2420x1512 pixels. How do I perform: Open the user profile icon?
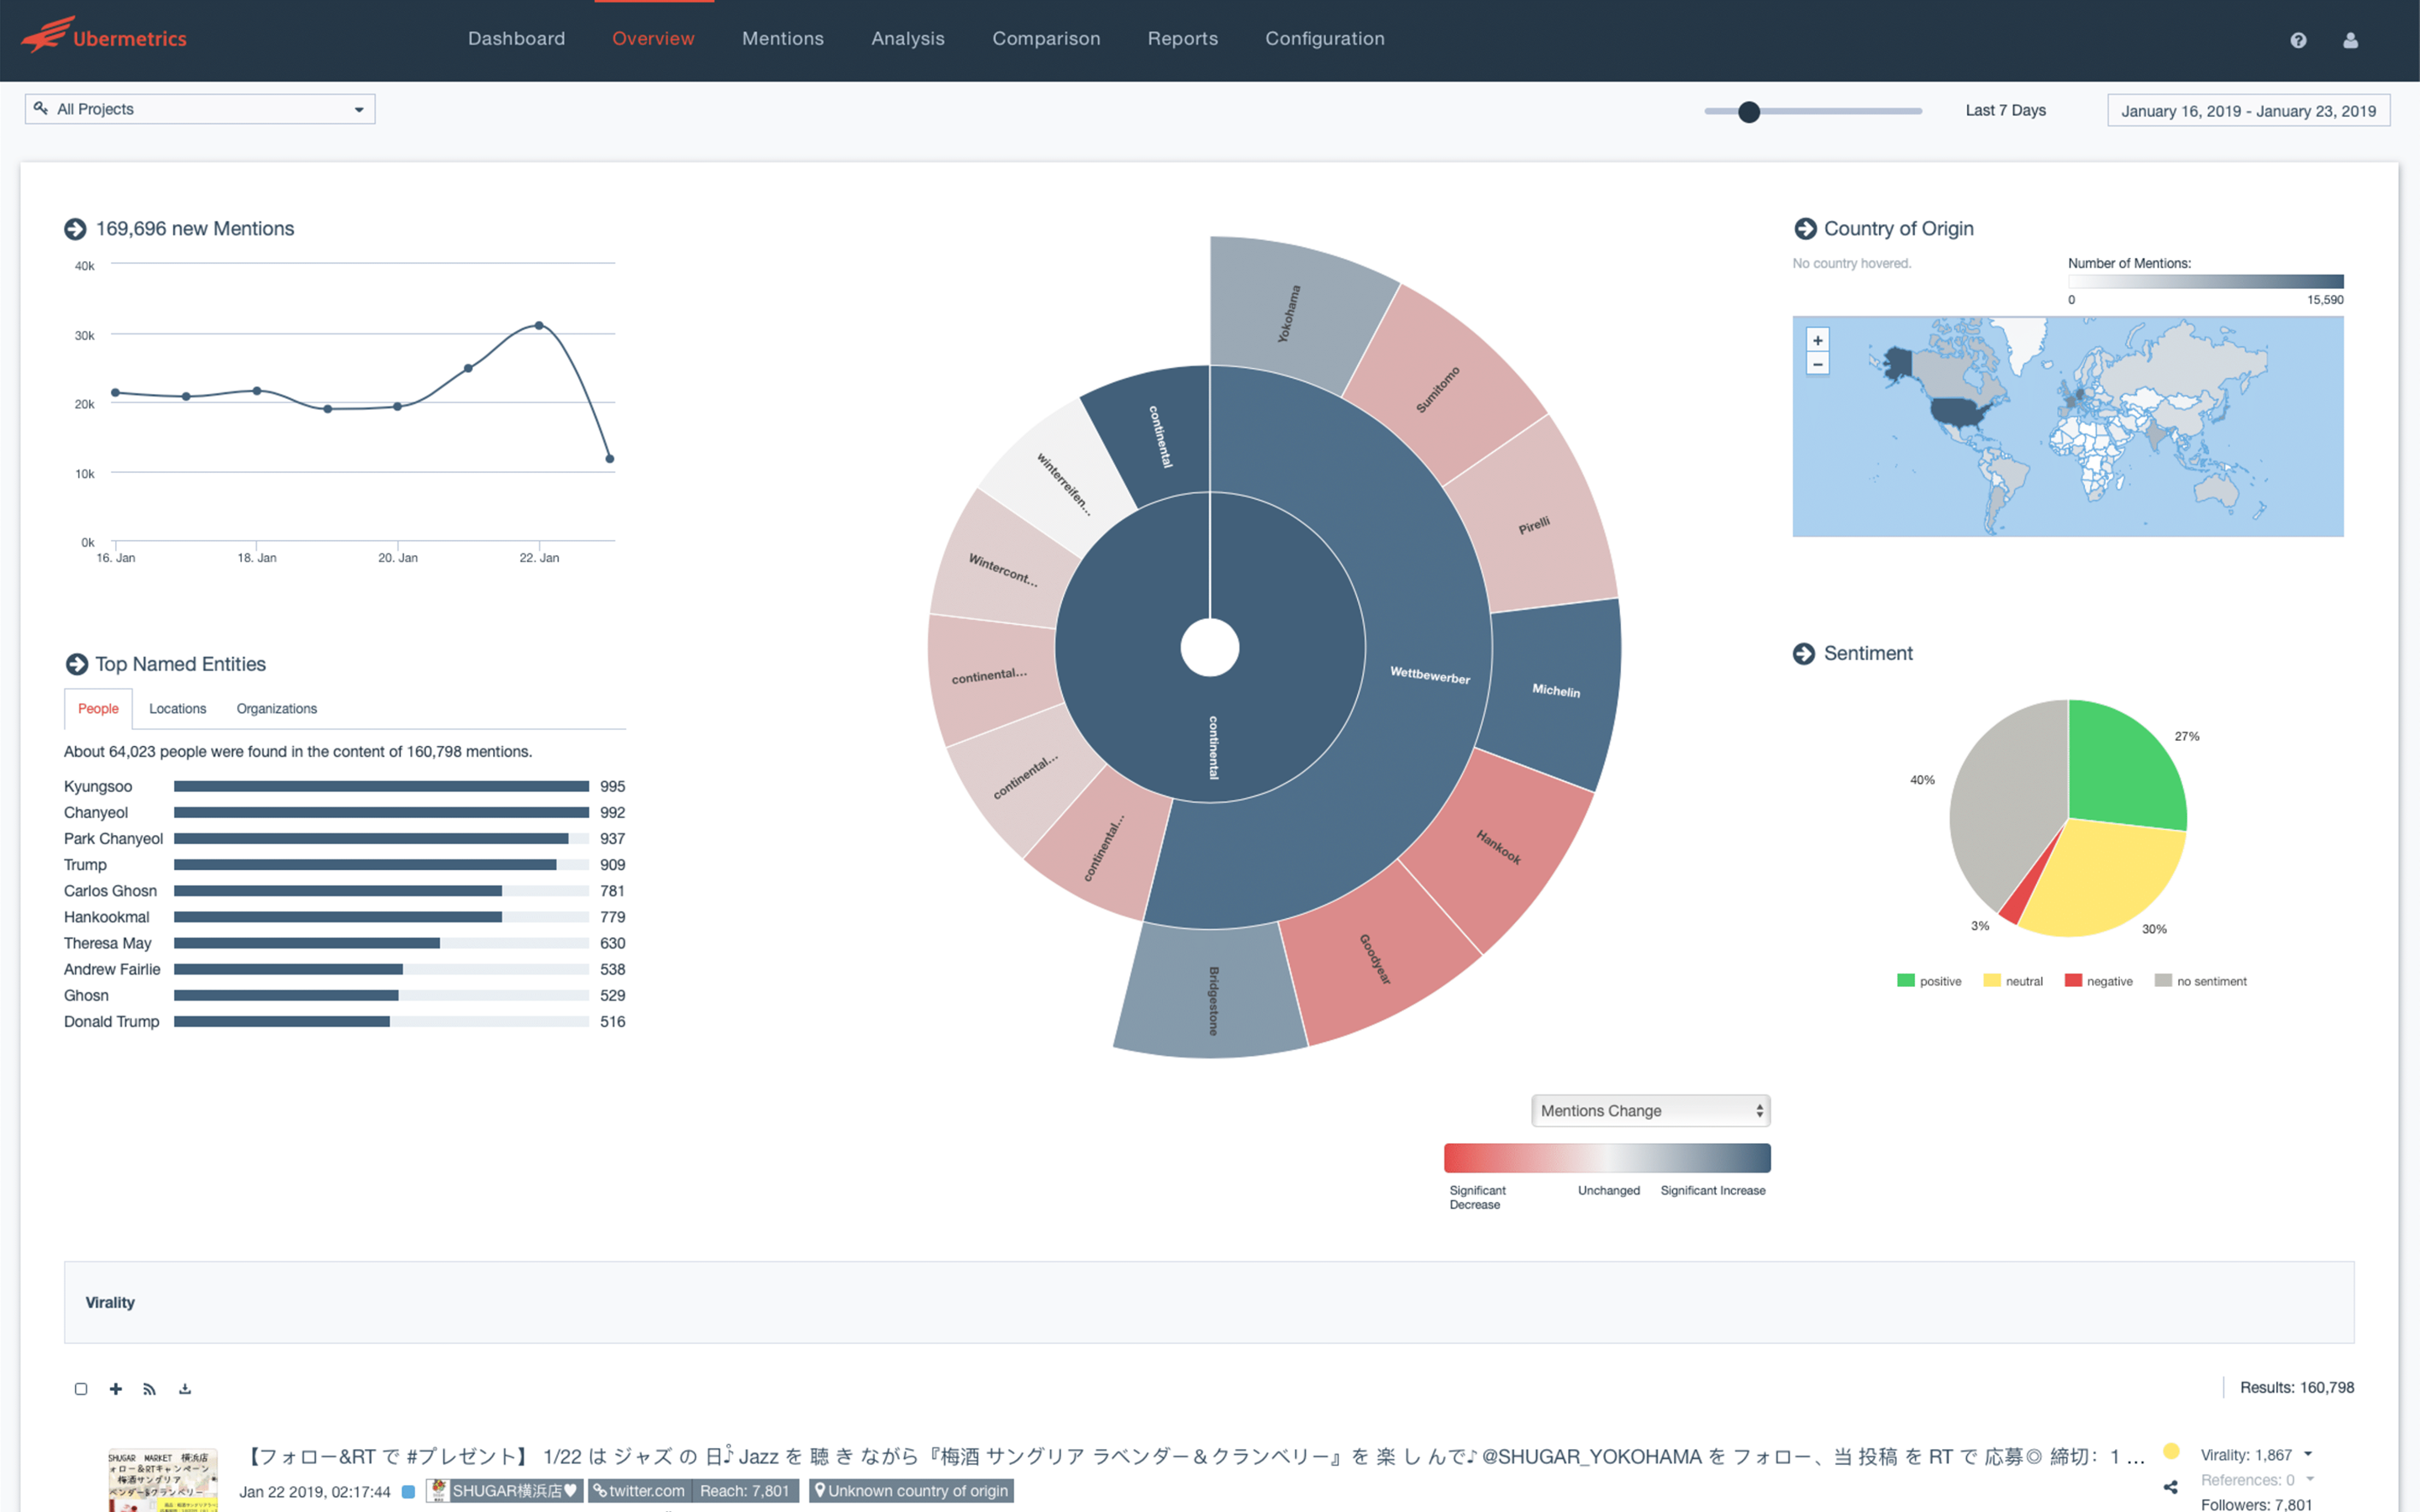click(x=2350, y=40)
